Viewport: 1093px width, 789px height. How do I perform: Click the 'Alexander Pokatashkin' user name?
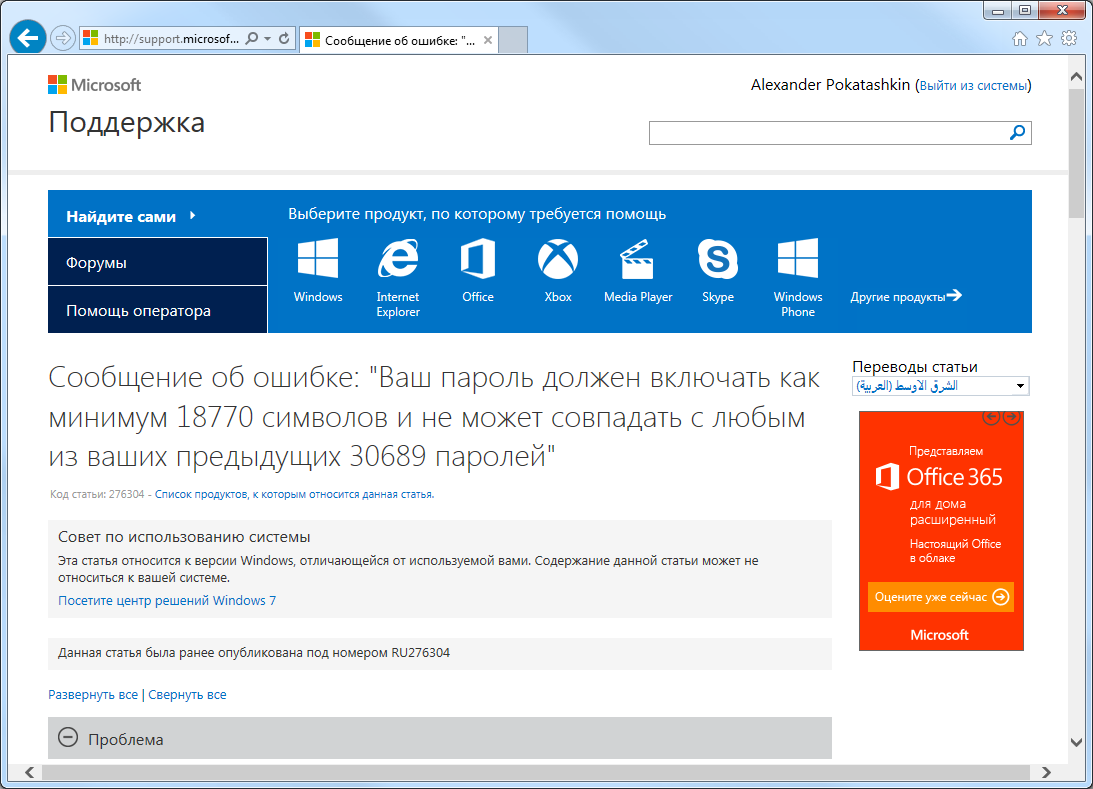[x=830, y=85]
